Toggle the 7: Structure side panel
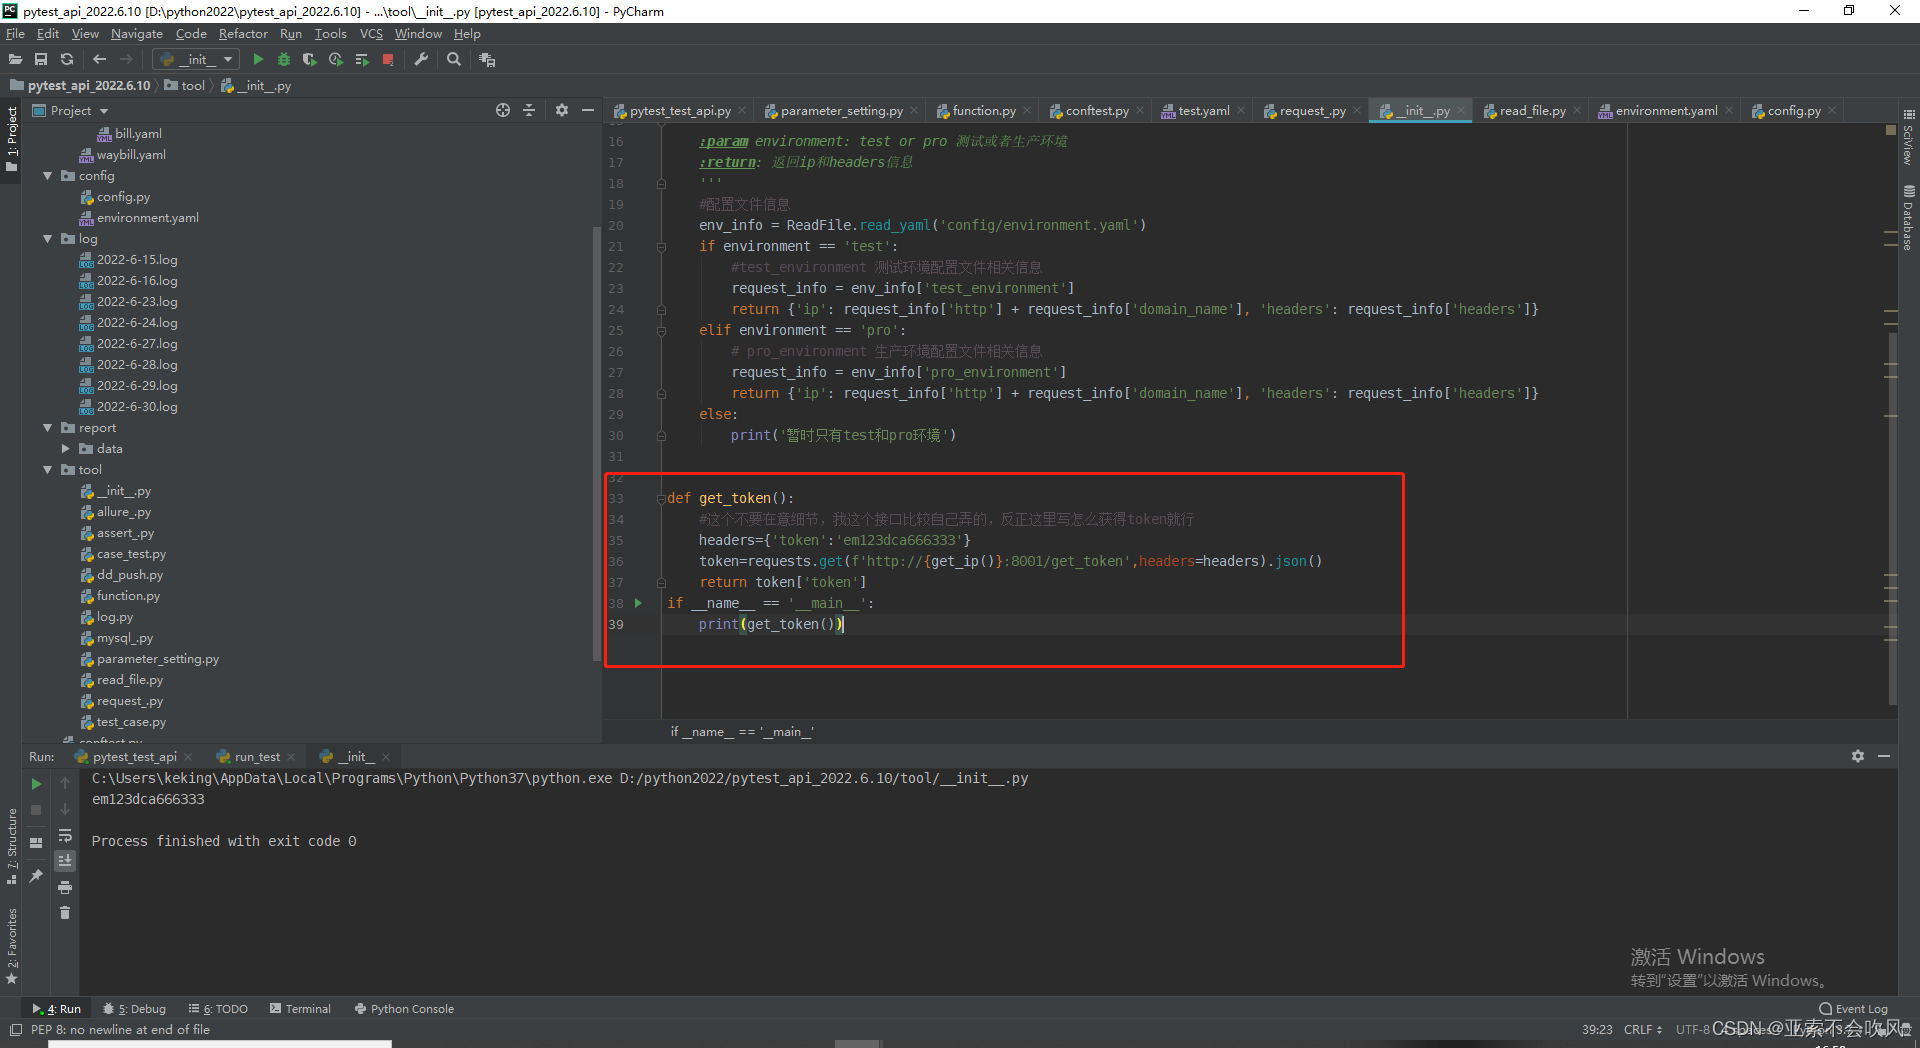Image resolution: width=1920 pixels, height=1048 pixels. 12,846
